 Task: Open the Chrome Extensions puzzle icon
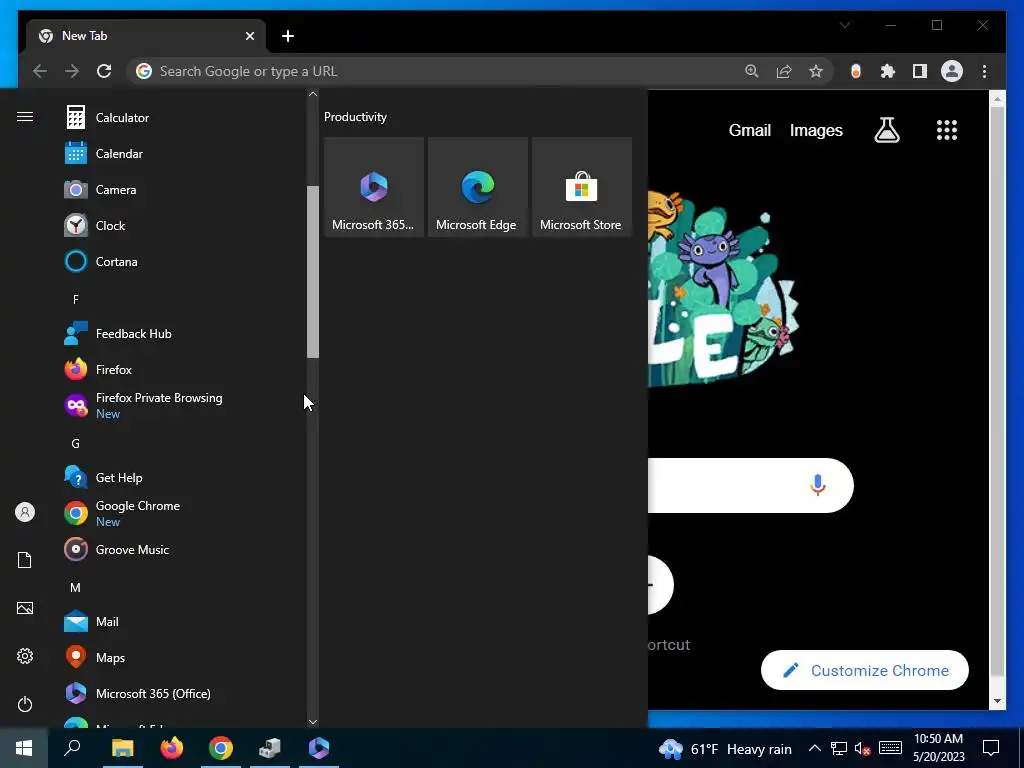[888, 71]
